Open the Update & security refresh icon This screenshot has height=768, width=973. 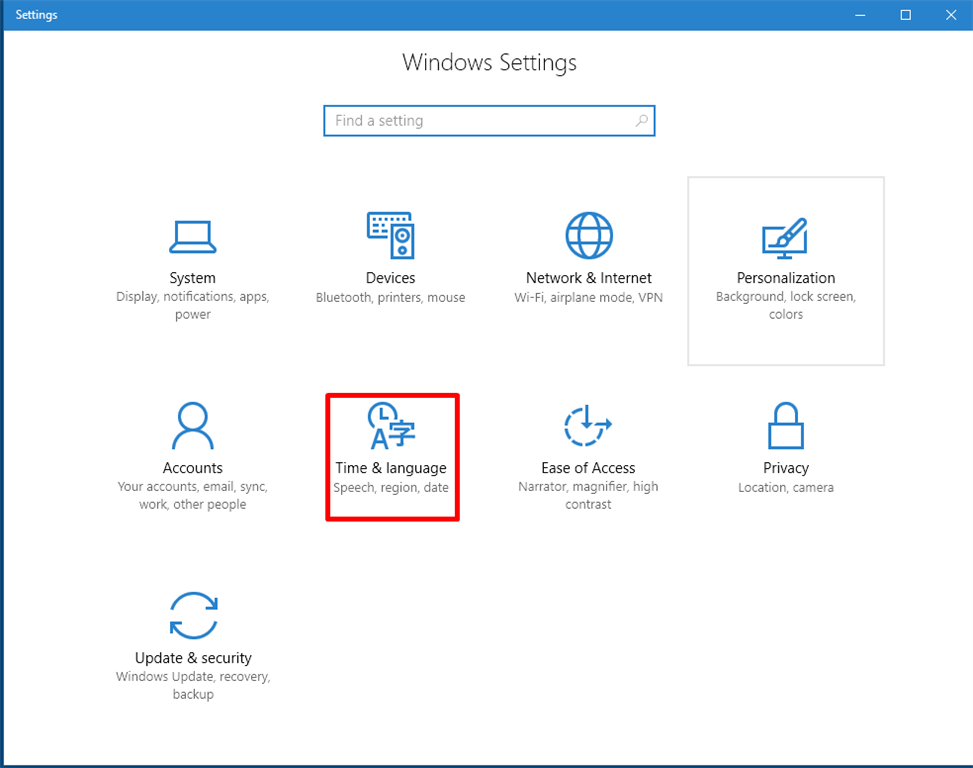pyautogui.click(x=194, y=615)
